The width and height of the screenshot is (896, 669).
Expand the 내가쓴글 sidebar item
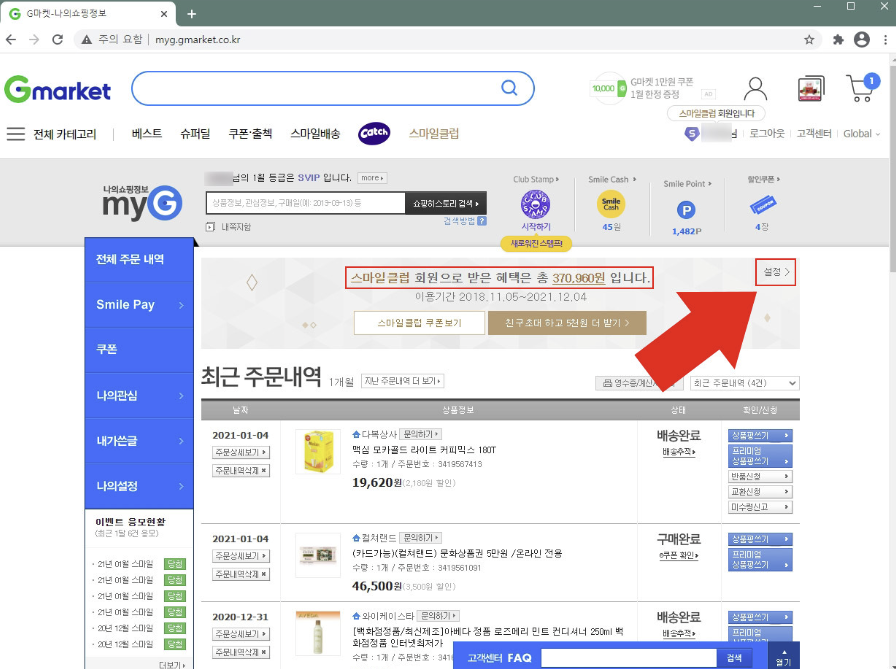(139, 440)
